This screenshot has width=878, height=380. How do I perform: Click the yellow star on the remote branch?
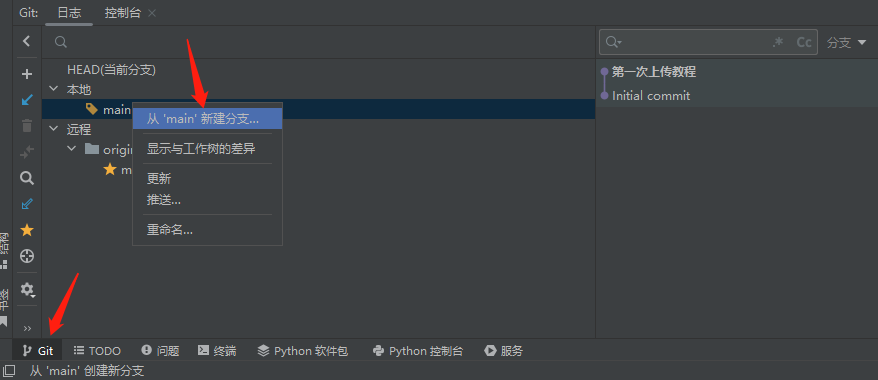(x=110, y=169)
